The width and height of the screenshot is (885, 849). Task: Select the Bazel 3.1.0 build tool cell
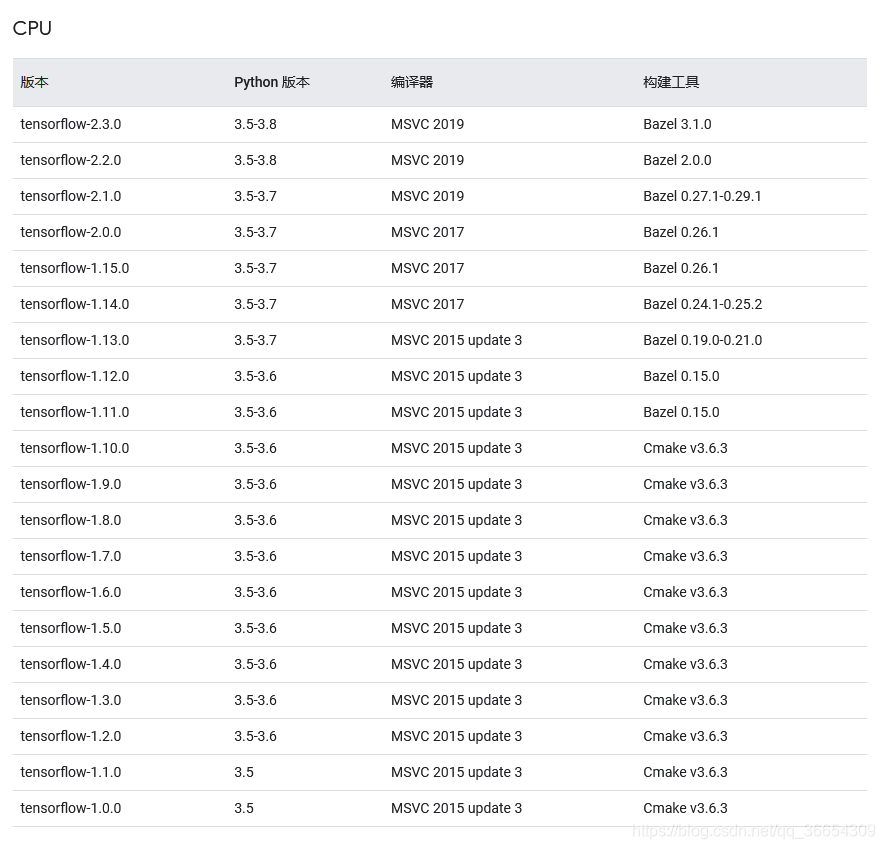[677, 124]
